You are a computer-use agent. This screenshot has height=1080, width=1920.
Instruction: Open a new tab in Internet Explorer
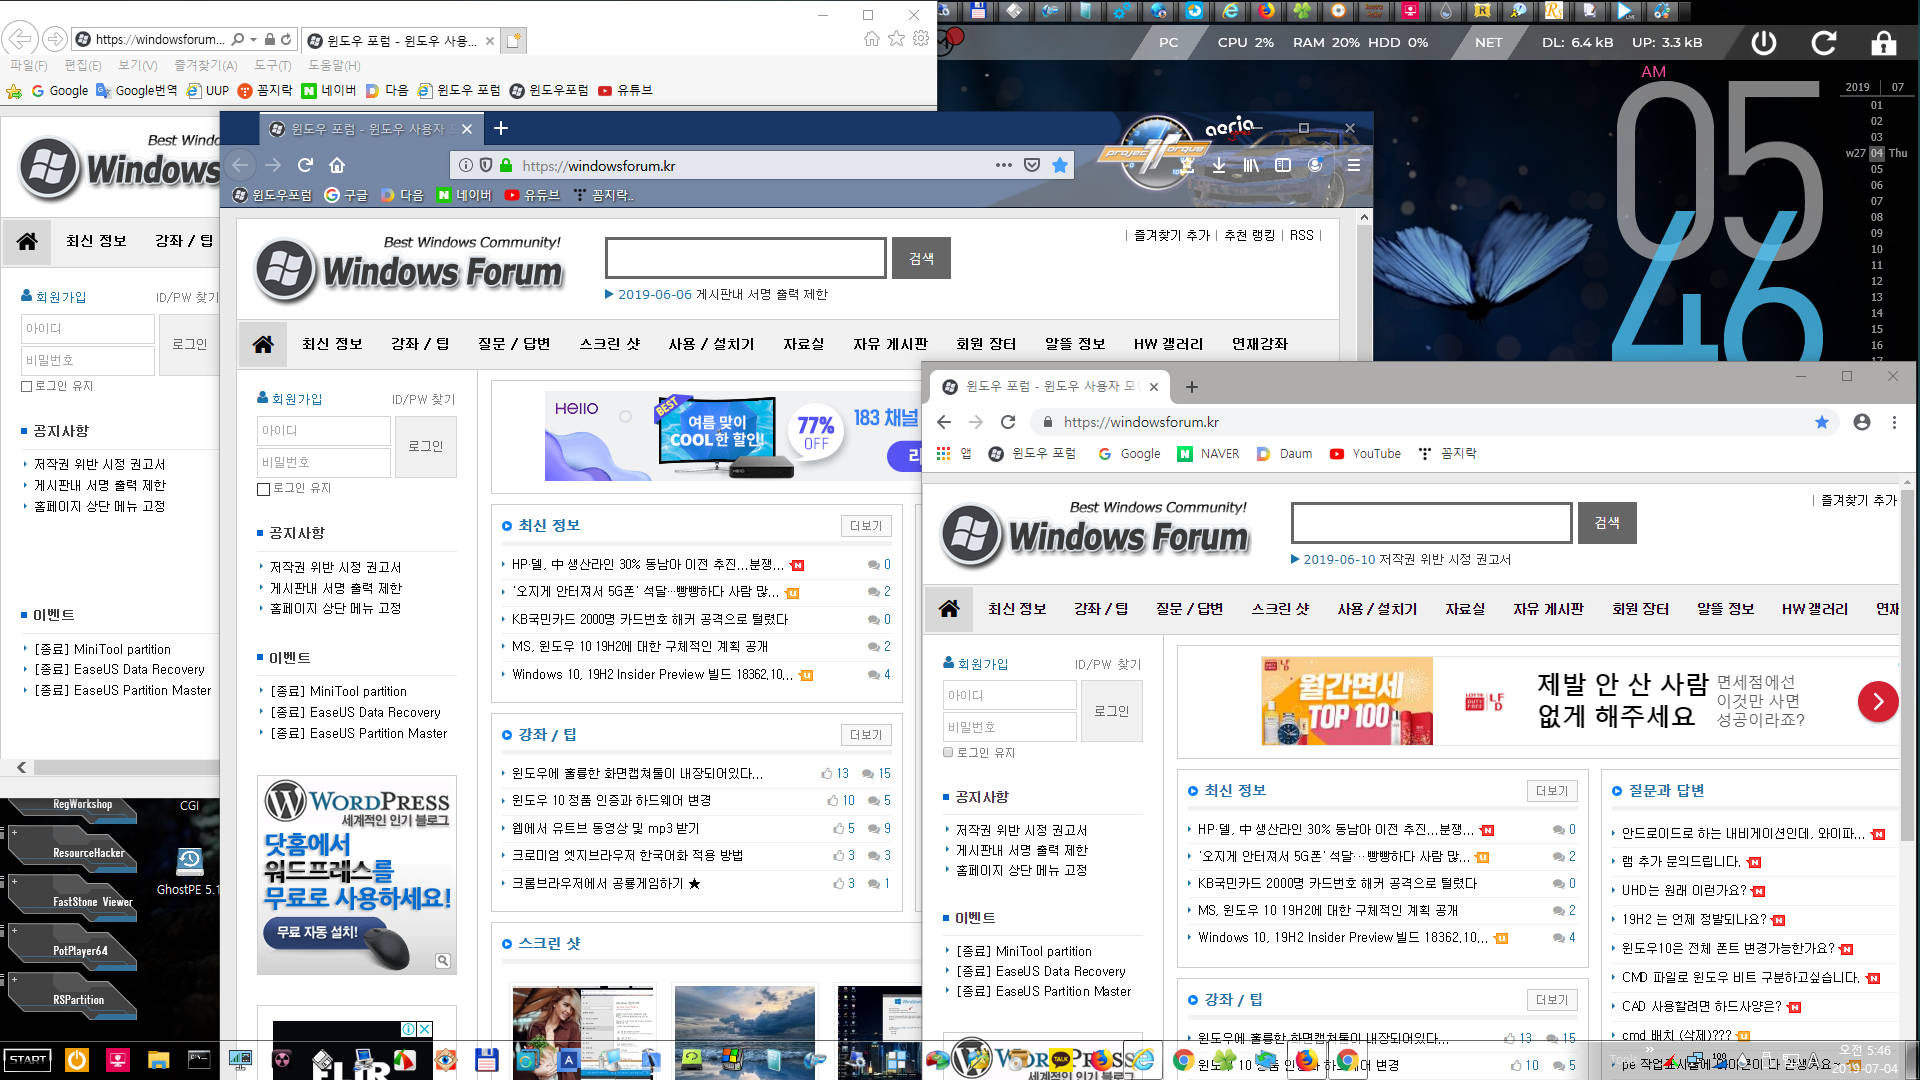[513, 40]
